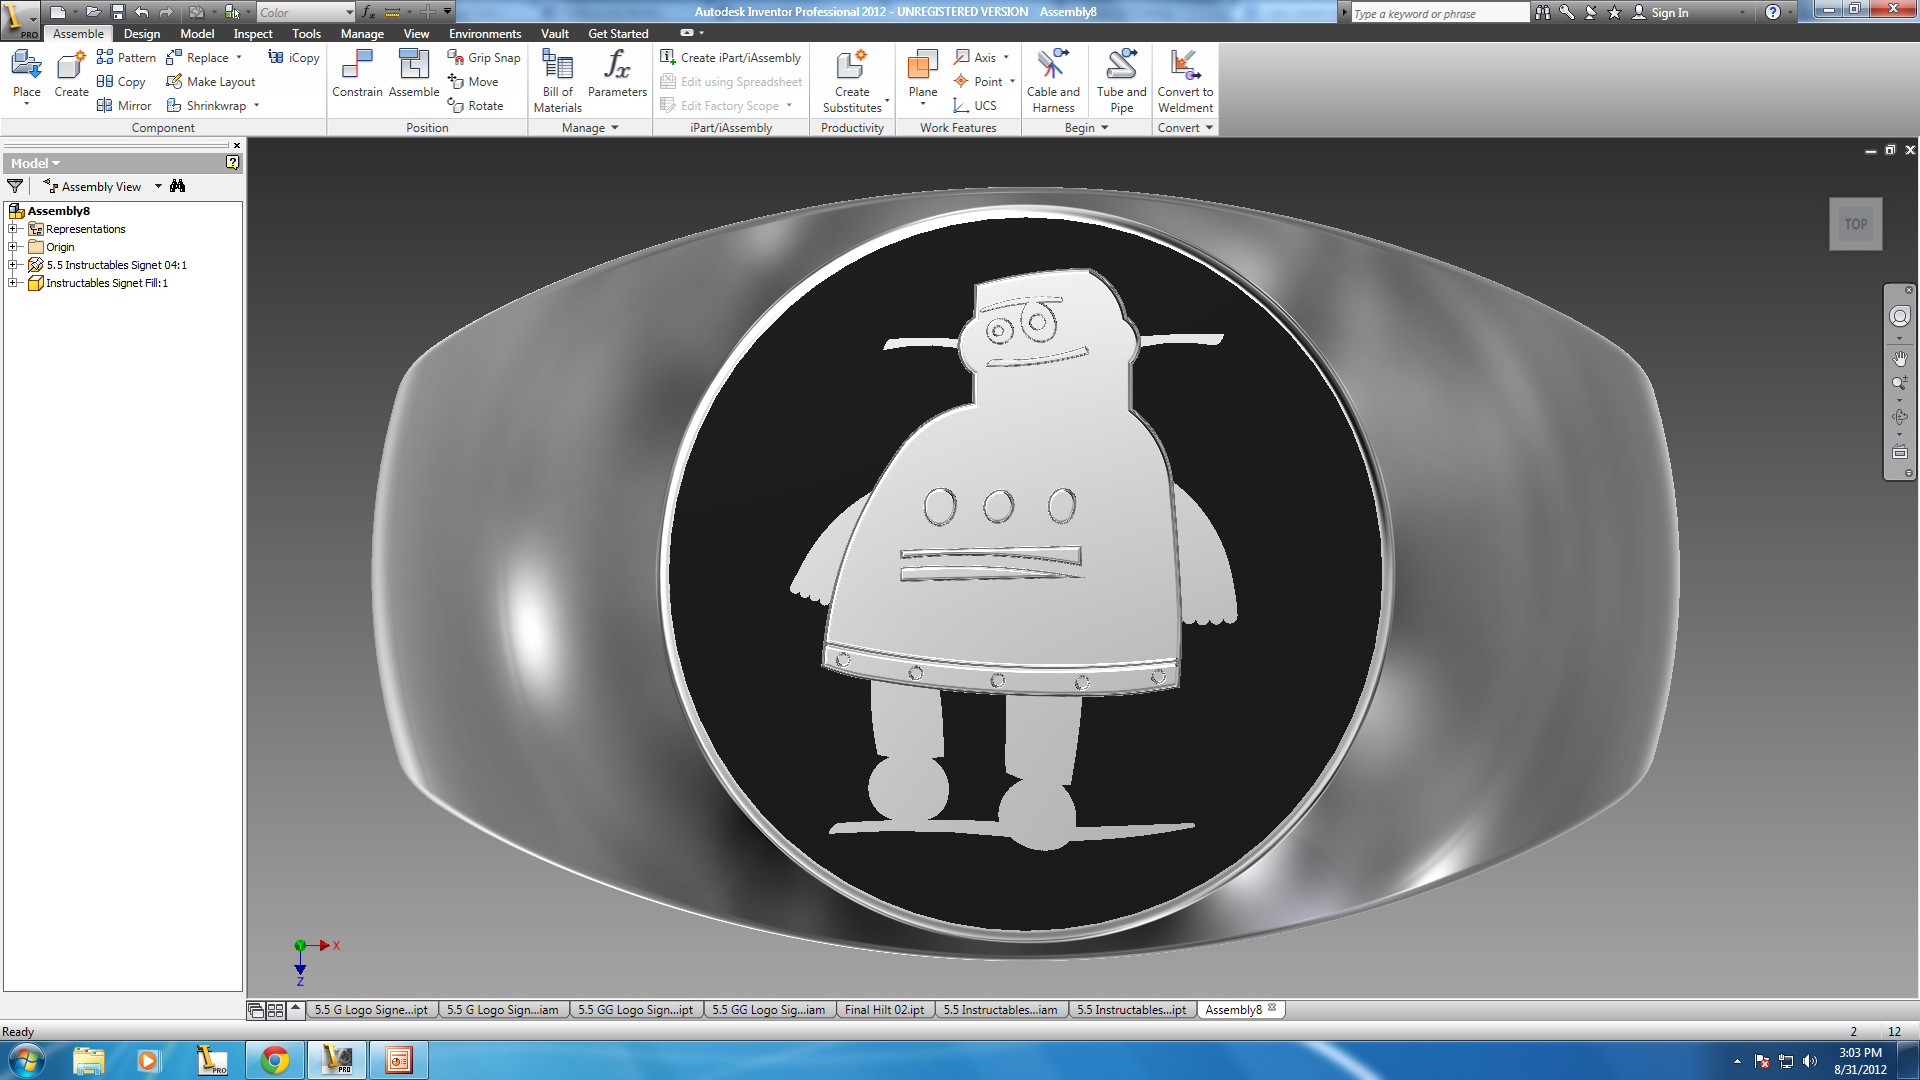This screenshot has height=1080, width=1920.
Task: Expand the 5.5 Instructables Signet 04:1 node
Action: pos(13,265)
